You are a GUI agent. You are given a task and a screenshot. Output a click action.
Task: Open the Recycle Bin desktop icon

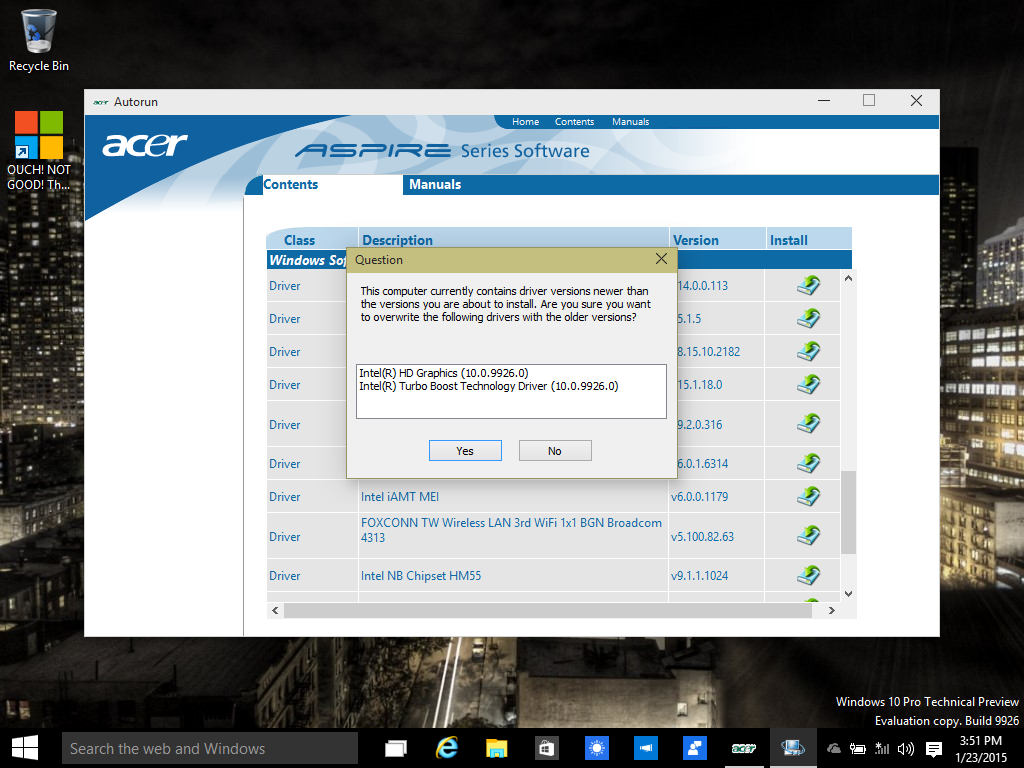[39, 40]
